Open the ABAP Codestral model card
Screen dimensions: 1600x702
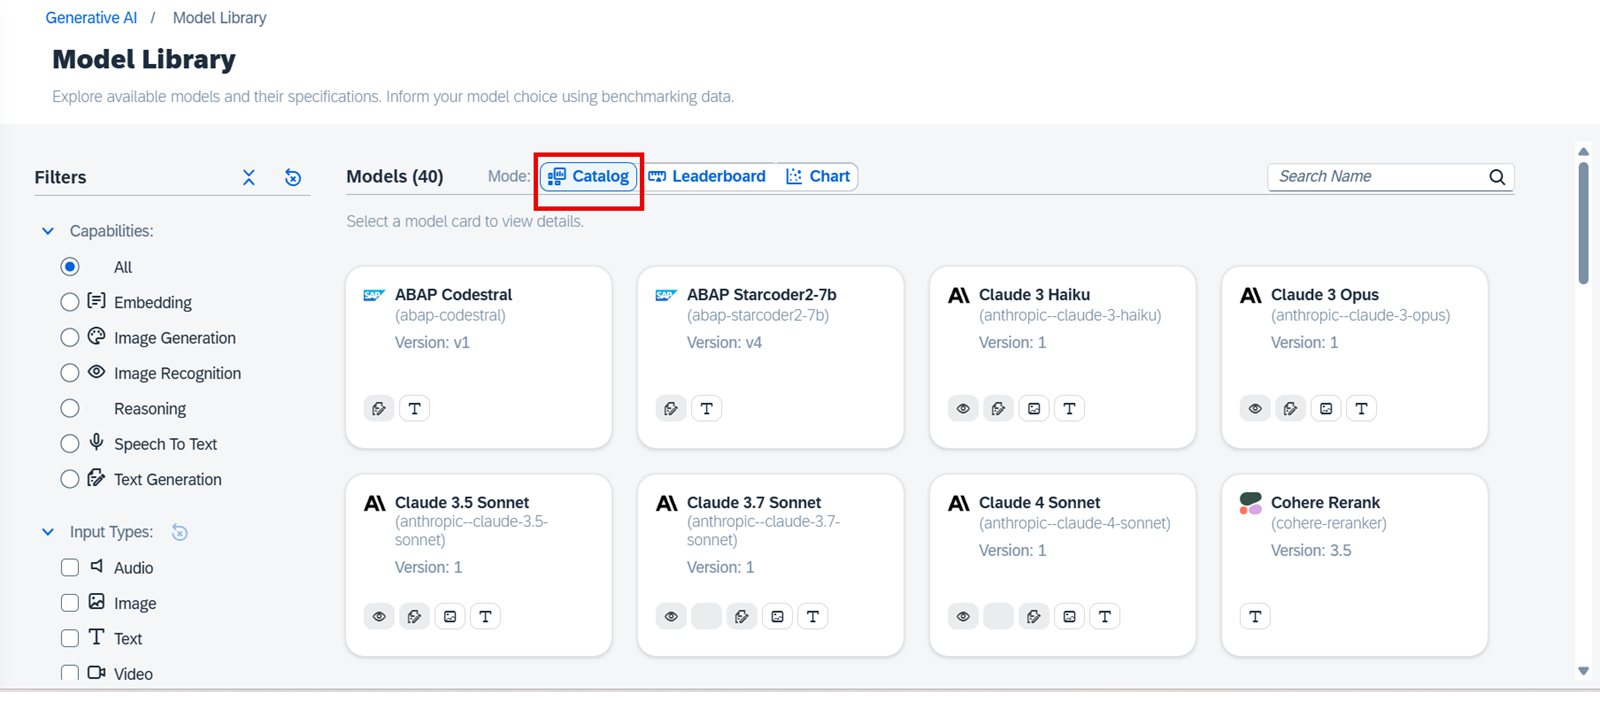click(479, 357)
